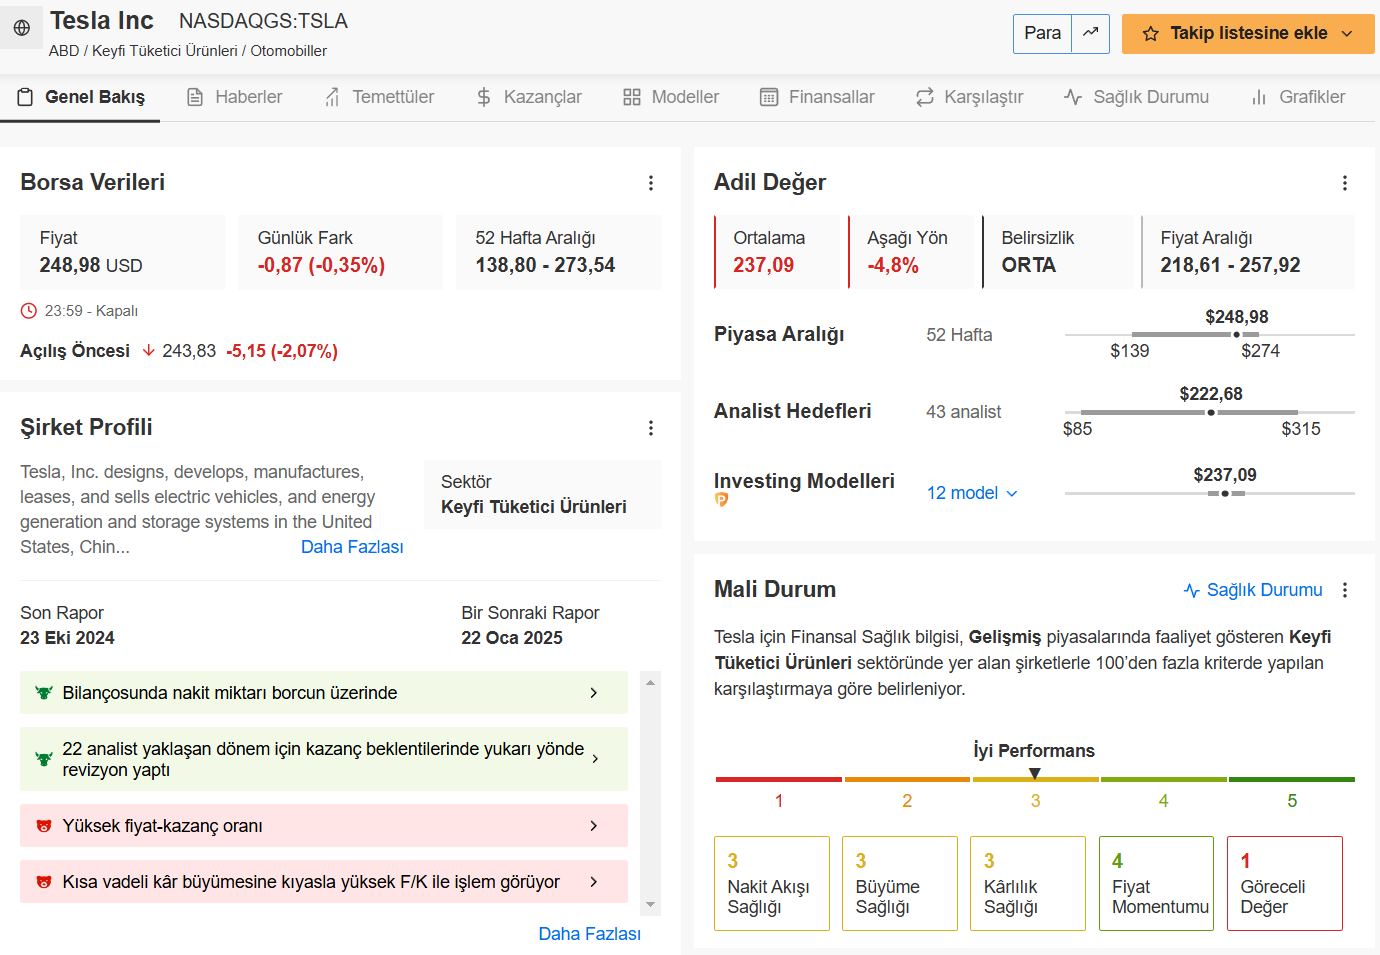Click the Kazançlar dollar icon
Image resolution: width=1380 pixels, height=955 pixels.
484,97
